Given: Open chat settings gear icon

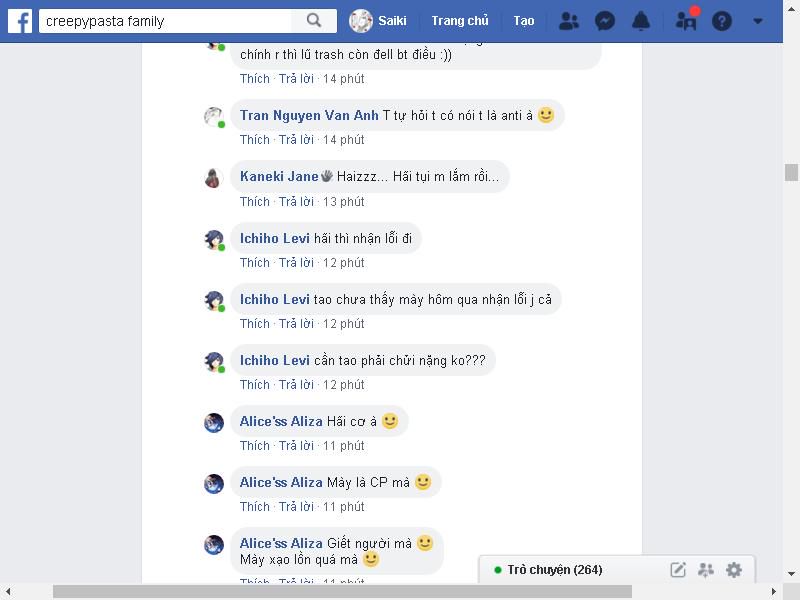Looking at the screenshot, I should point(734,569).
